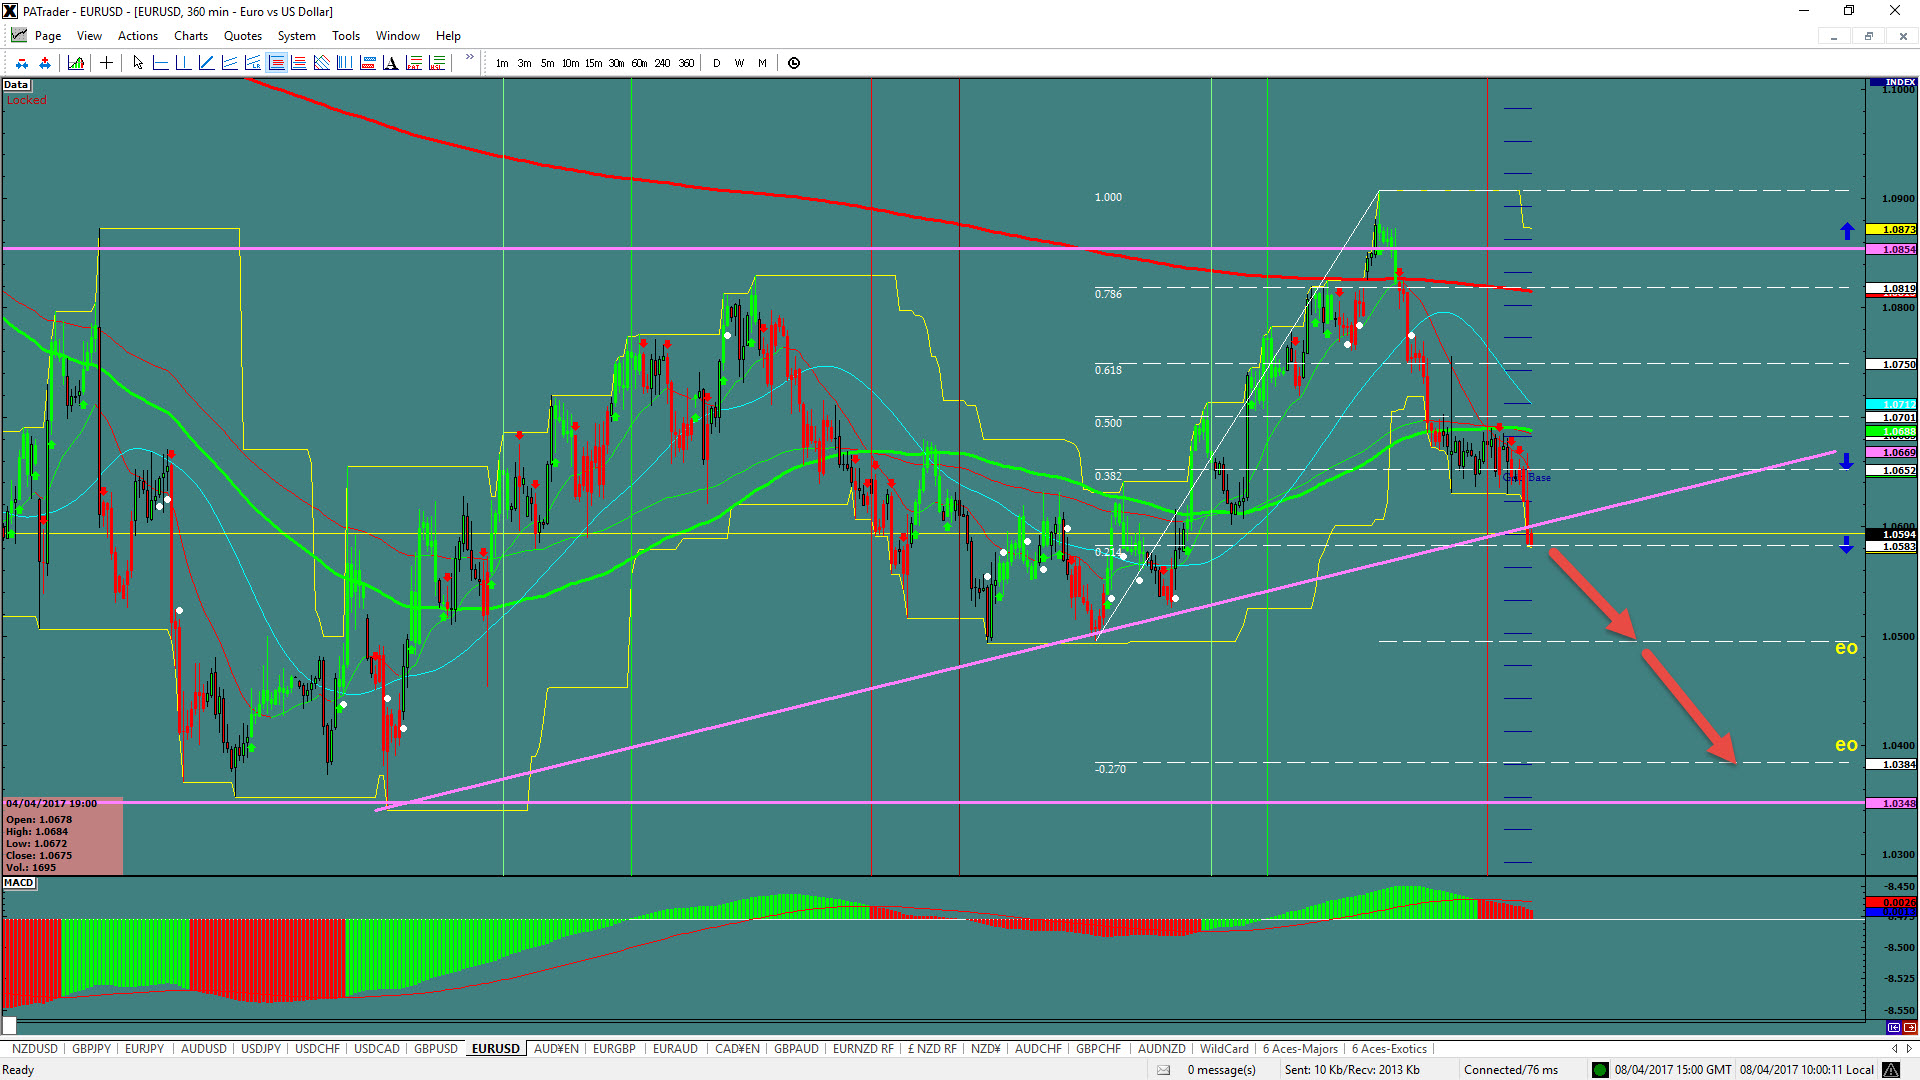This screenshot has width=1920, height=1080.
Task: Click the mail envelope messages icon
Action: [1164, 1070]
